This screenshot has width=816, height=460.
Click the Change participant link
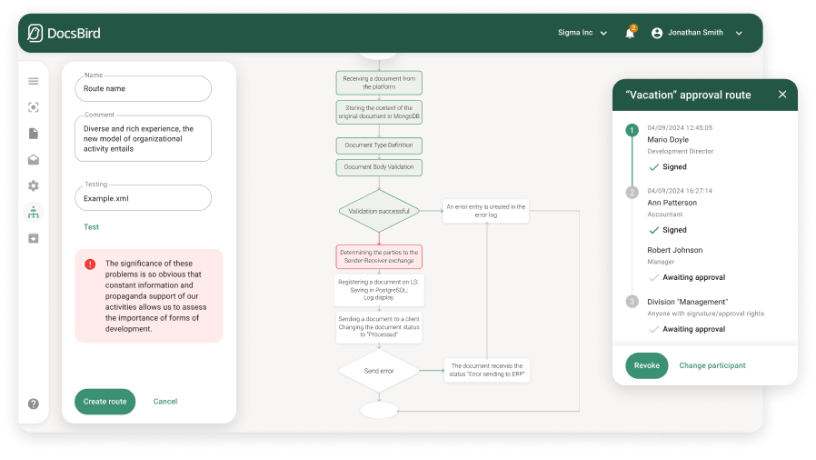coord(712,365)
